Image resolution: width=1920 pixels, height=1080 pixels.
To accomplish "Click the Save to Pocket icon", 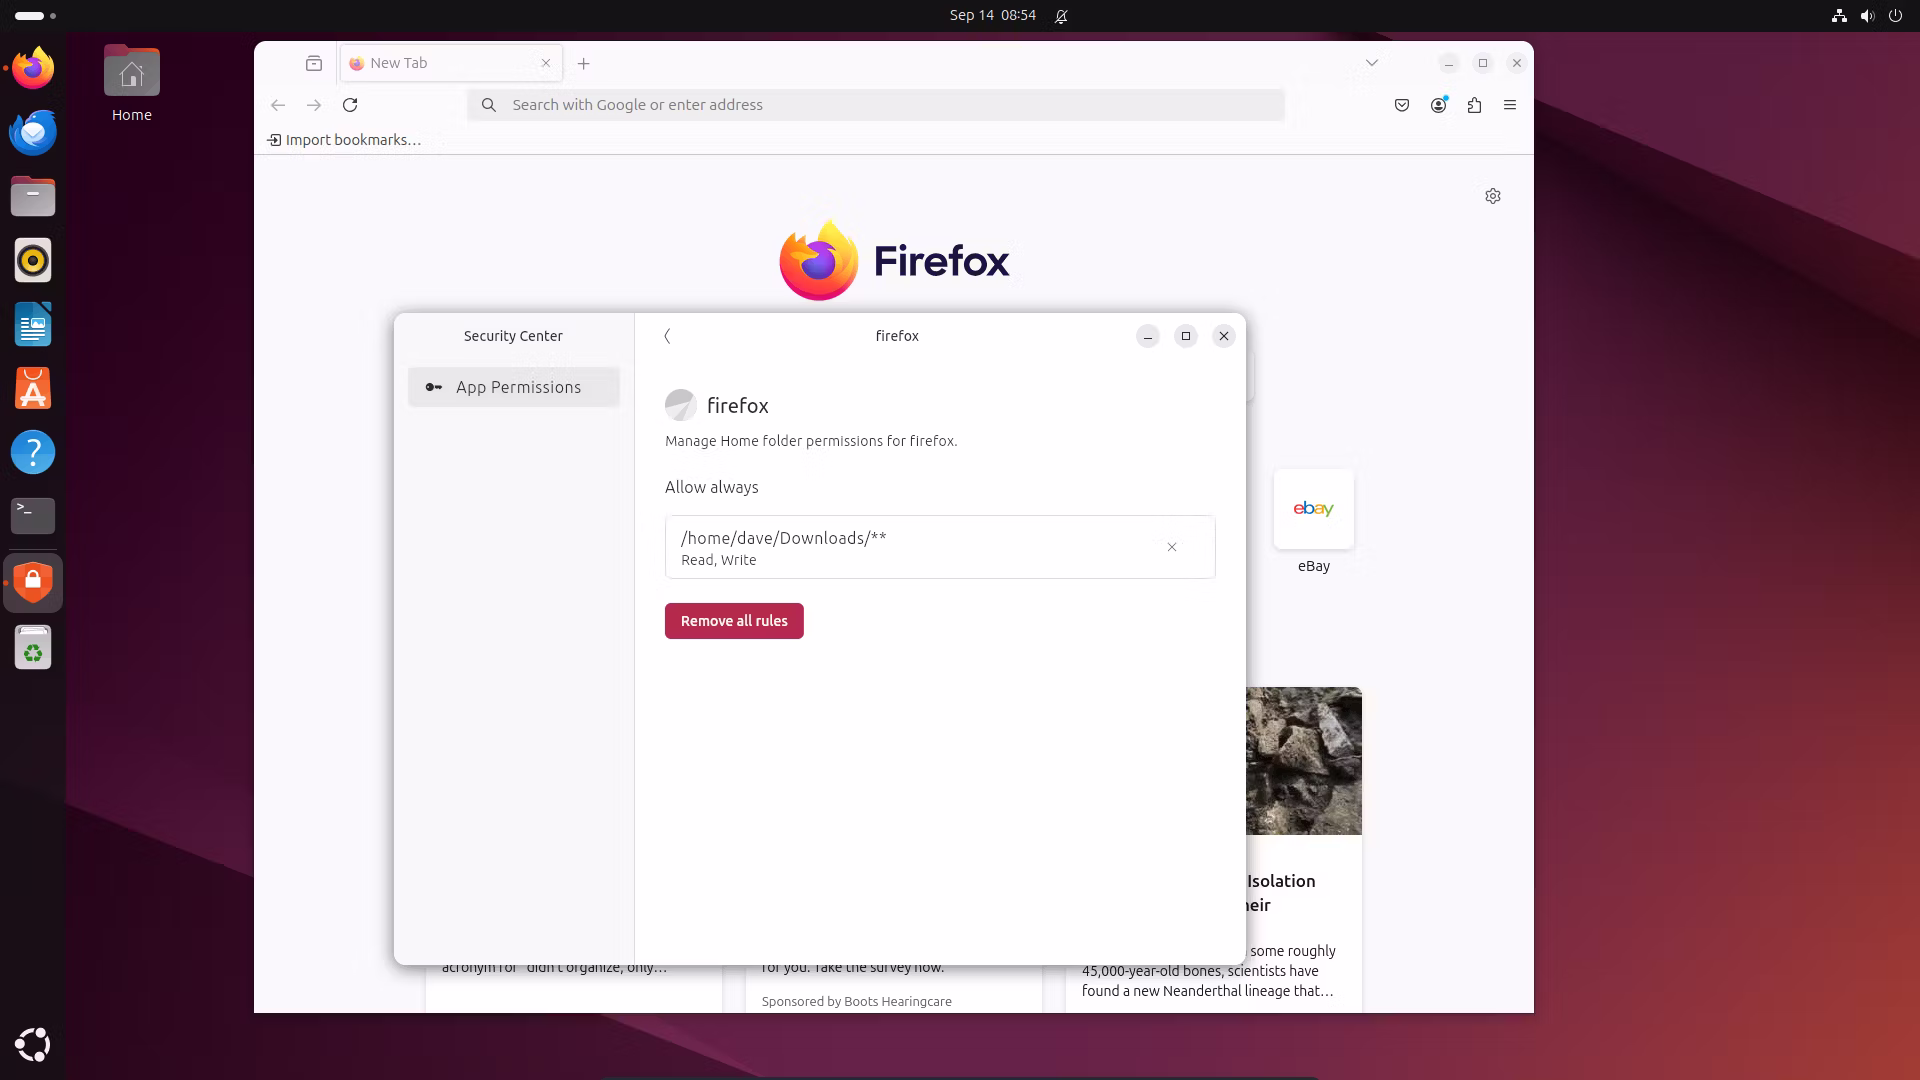I will pos(1402,105).
